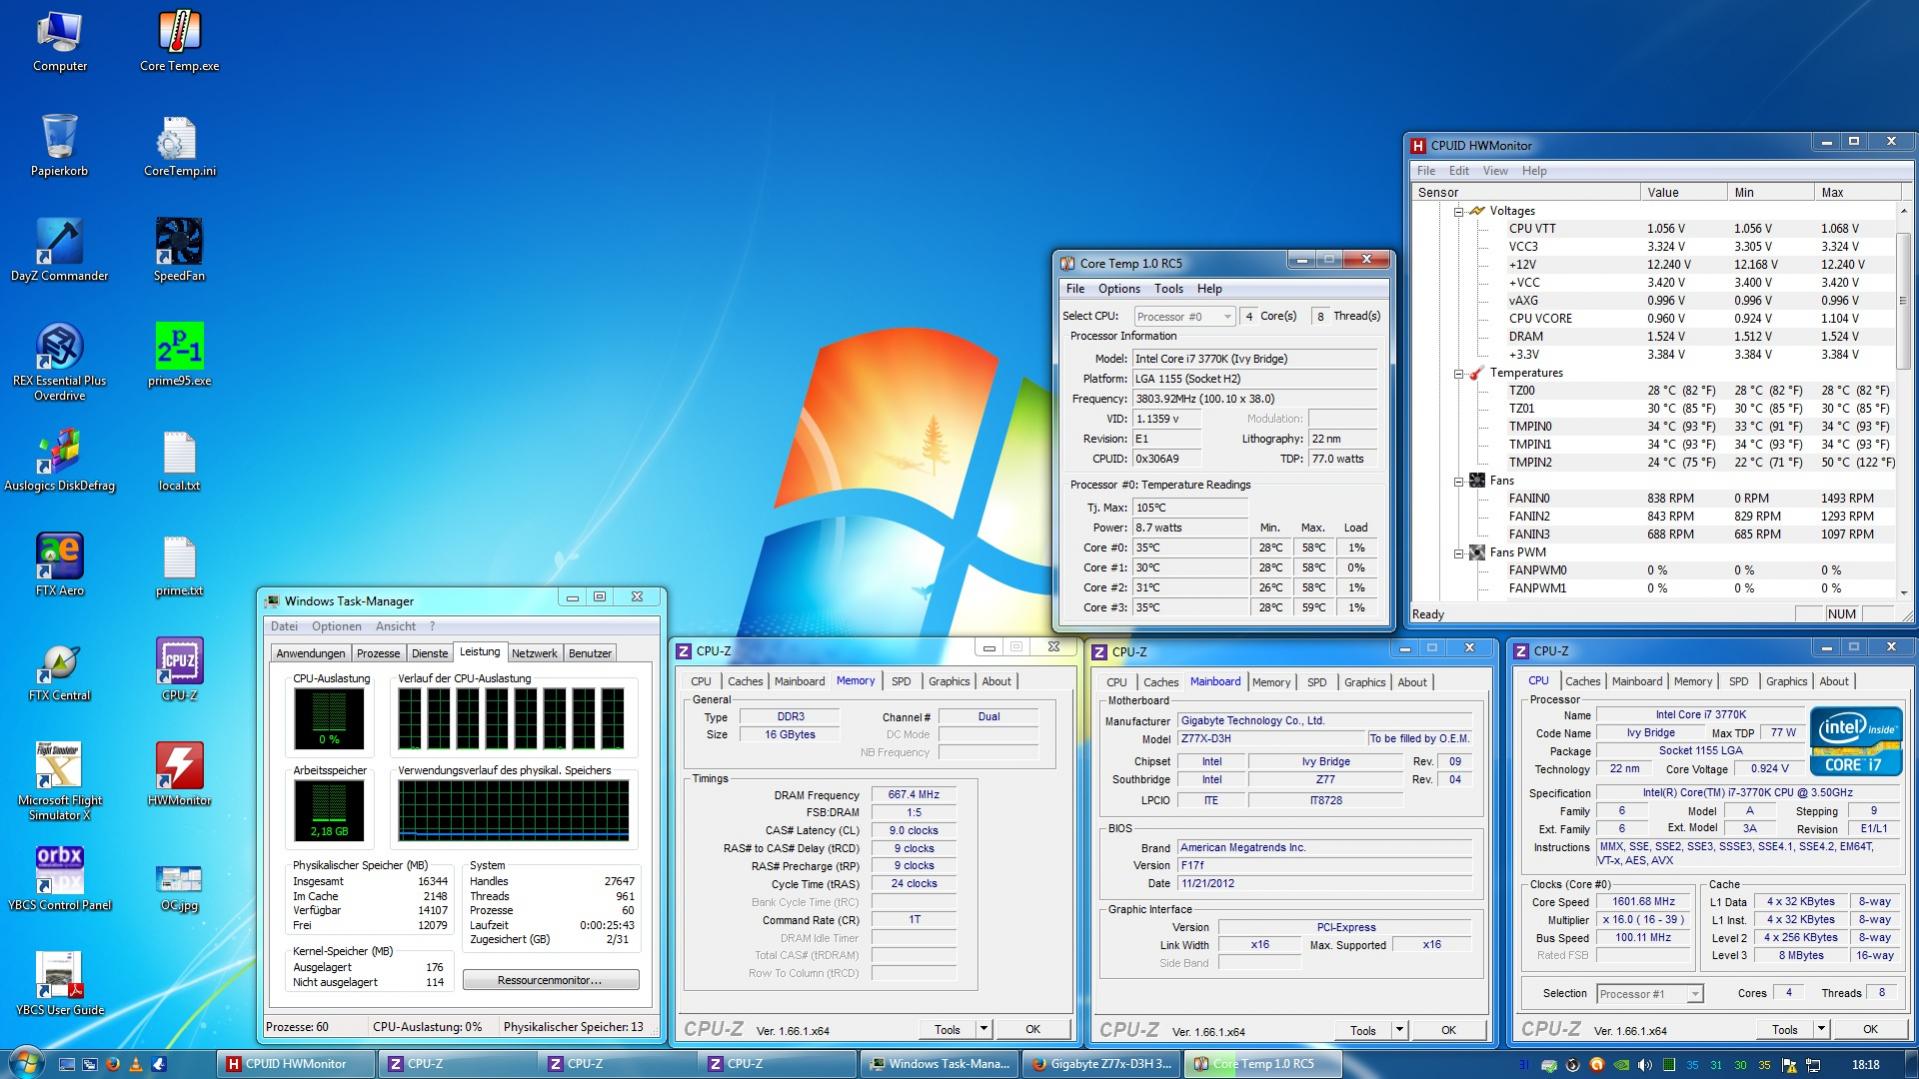Click the HWMonitor vertical scrollbar
The image size is (1919, 1079).
1904,400
